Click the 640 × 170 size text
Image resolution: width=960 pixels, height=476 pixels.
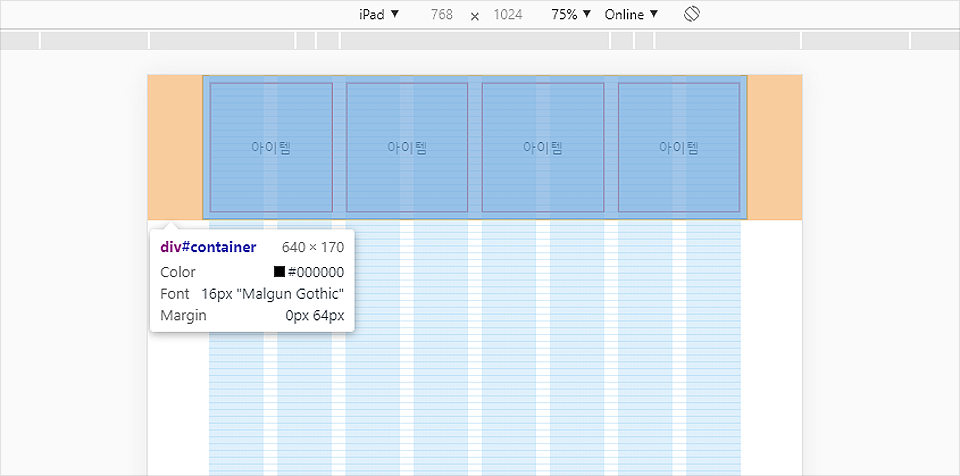pos(313,247)
